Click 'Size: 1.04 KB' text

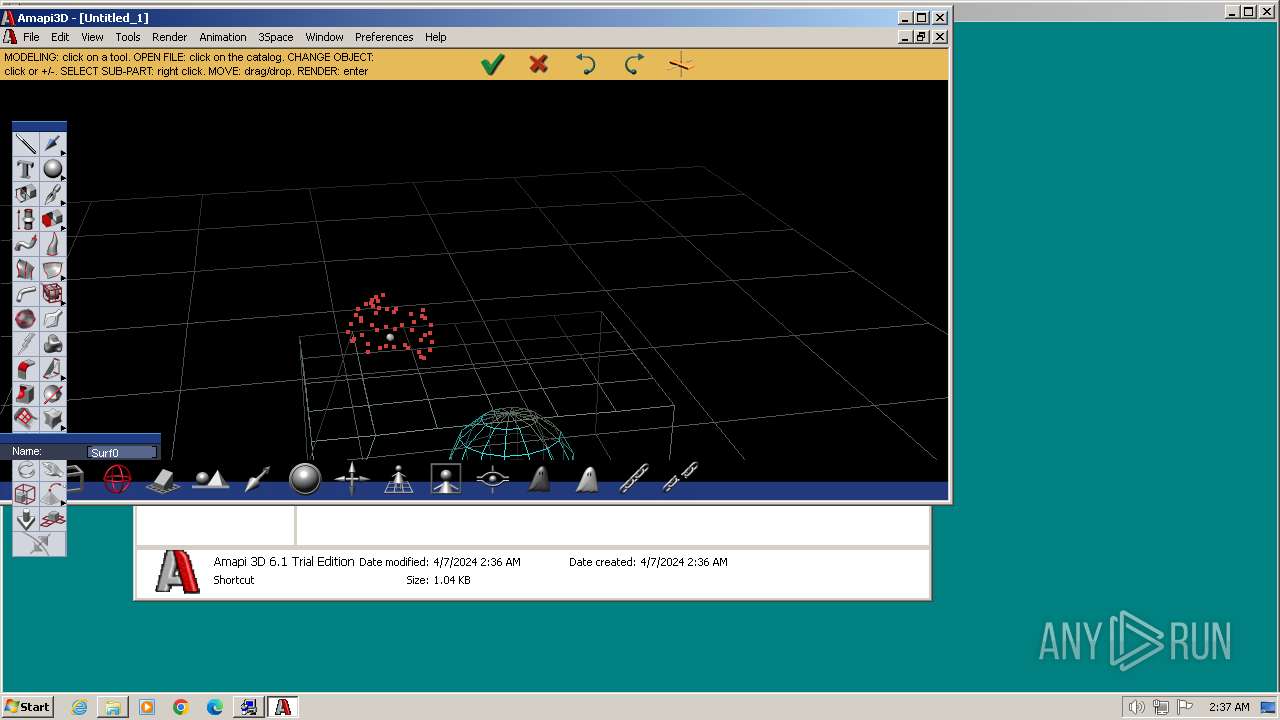click(438, 580)
